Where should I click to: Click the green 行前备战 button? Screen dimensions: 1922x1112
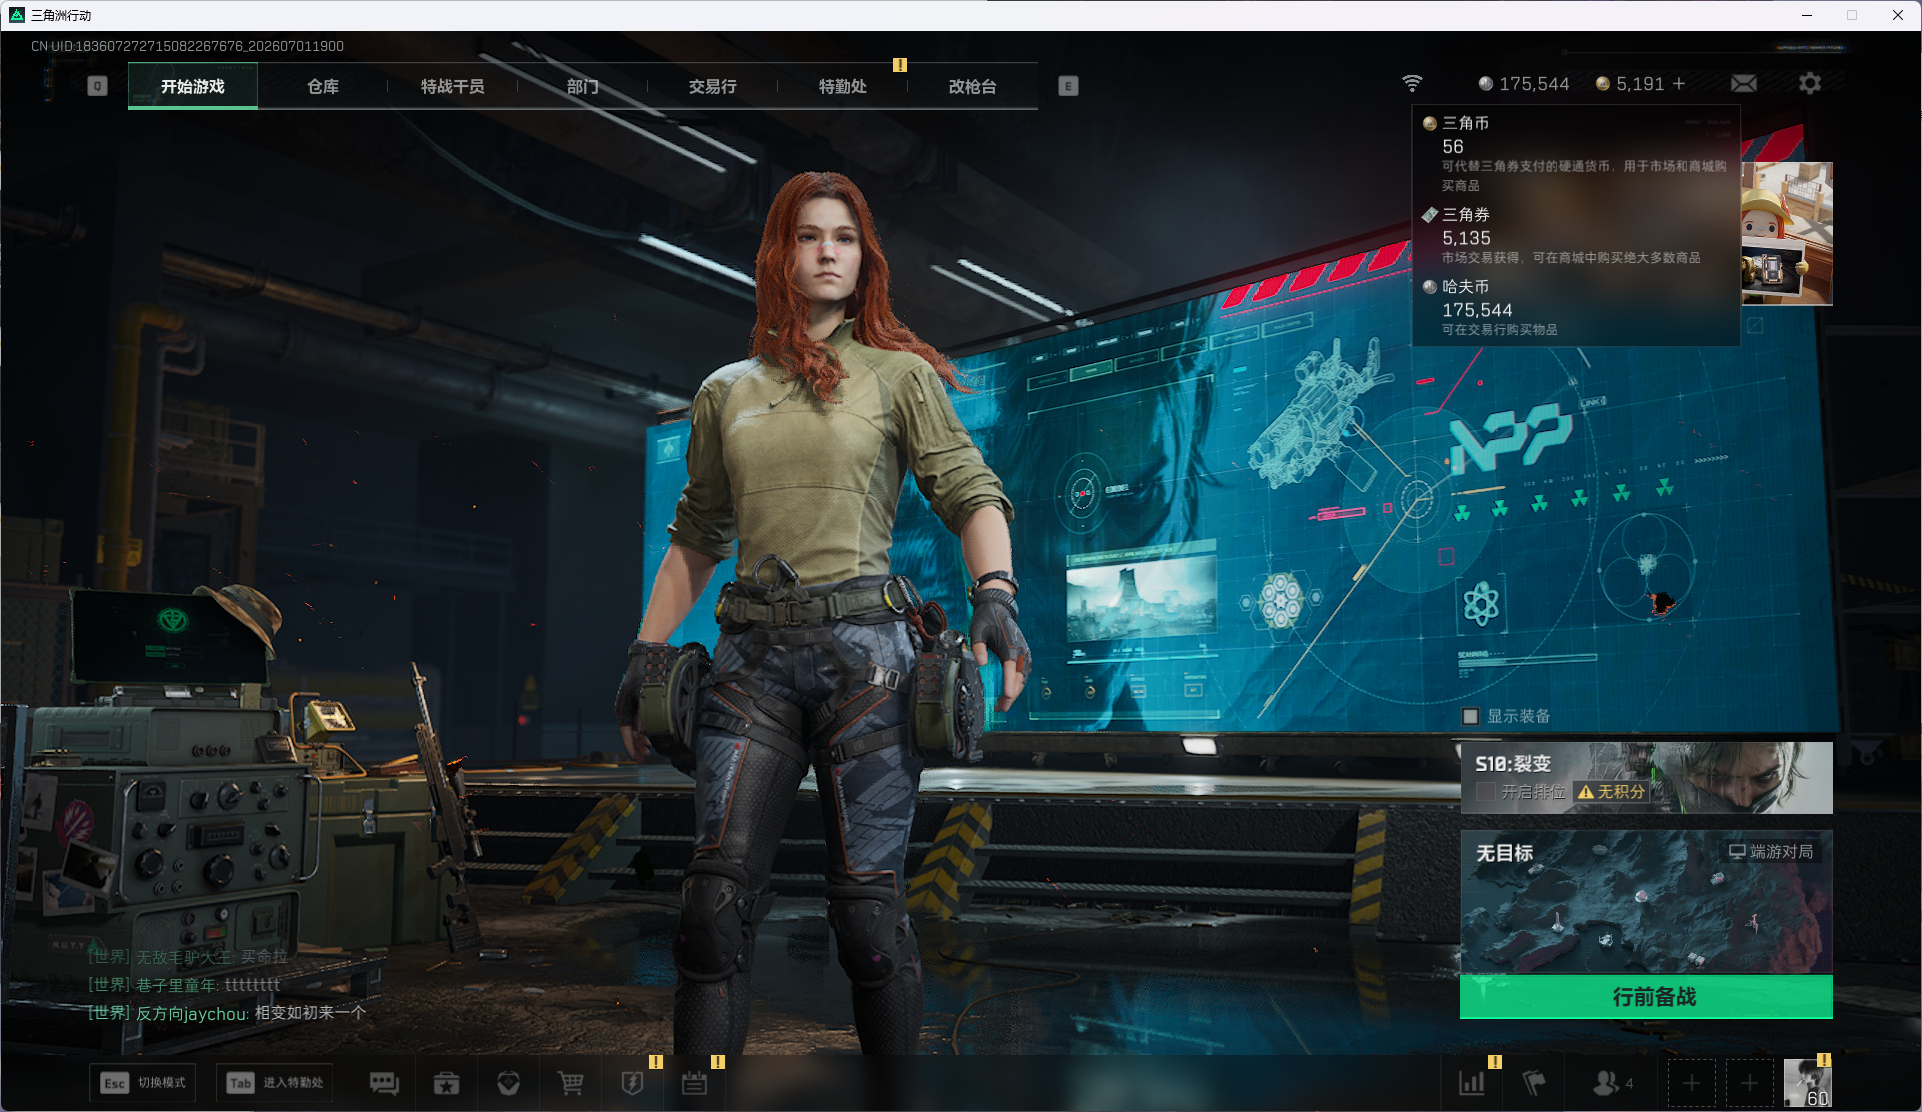[x=1646, y=997]
